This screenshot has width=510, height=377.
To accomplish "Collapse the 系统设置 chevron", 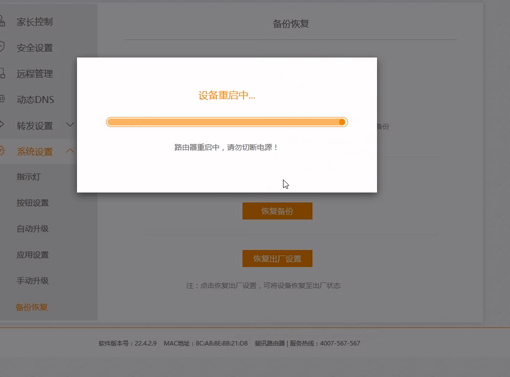I will click(70, 151).
